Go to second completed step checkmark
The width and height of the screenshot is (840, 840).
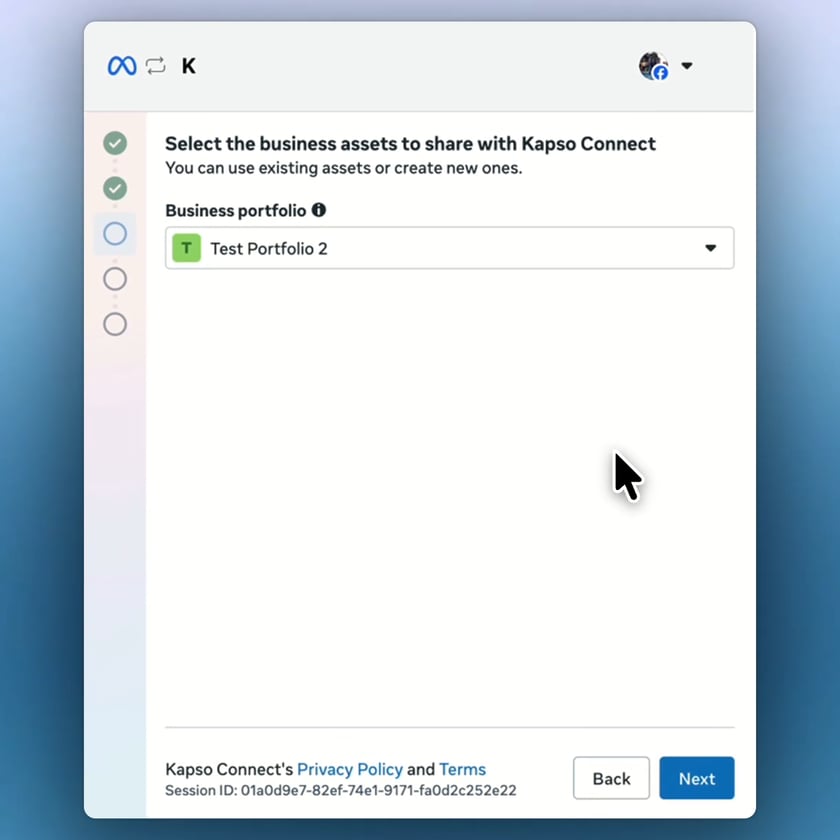[x=115, y=189]
